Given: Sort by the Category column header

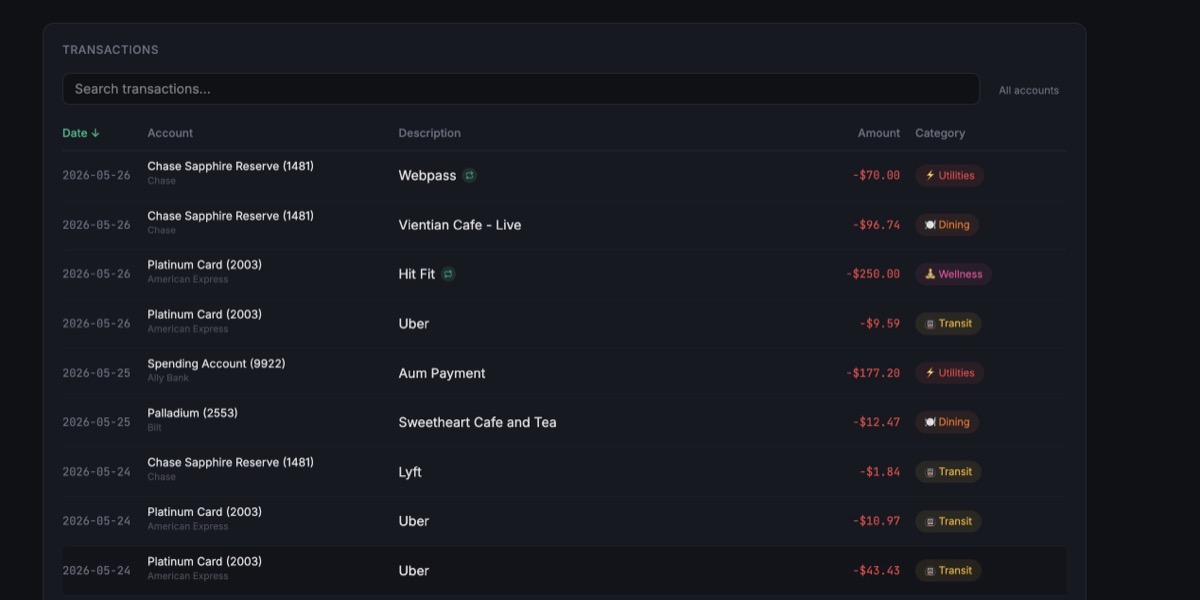Looking at the screenshot, I should coord(940,133).
